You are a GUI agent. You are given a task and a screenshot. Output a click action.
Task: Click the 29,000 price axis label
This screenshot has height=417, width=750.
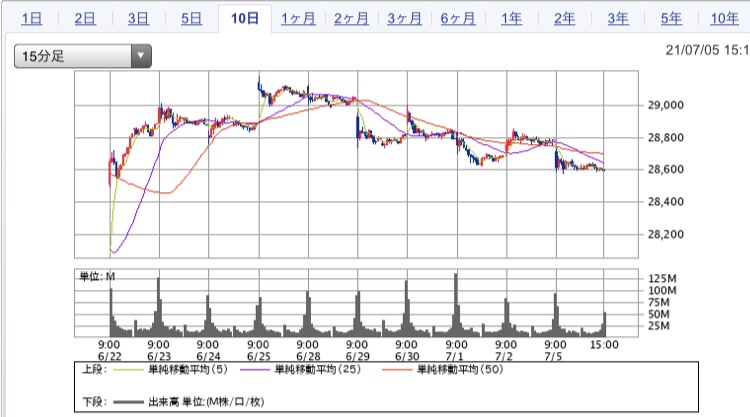[665, 105]
